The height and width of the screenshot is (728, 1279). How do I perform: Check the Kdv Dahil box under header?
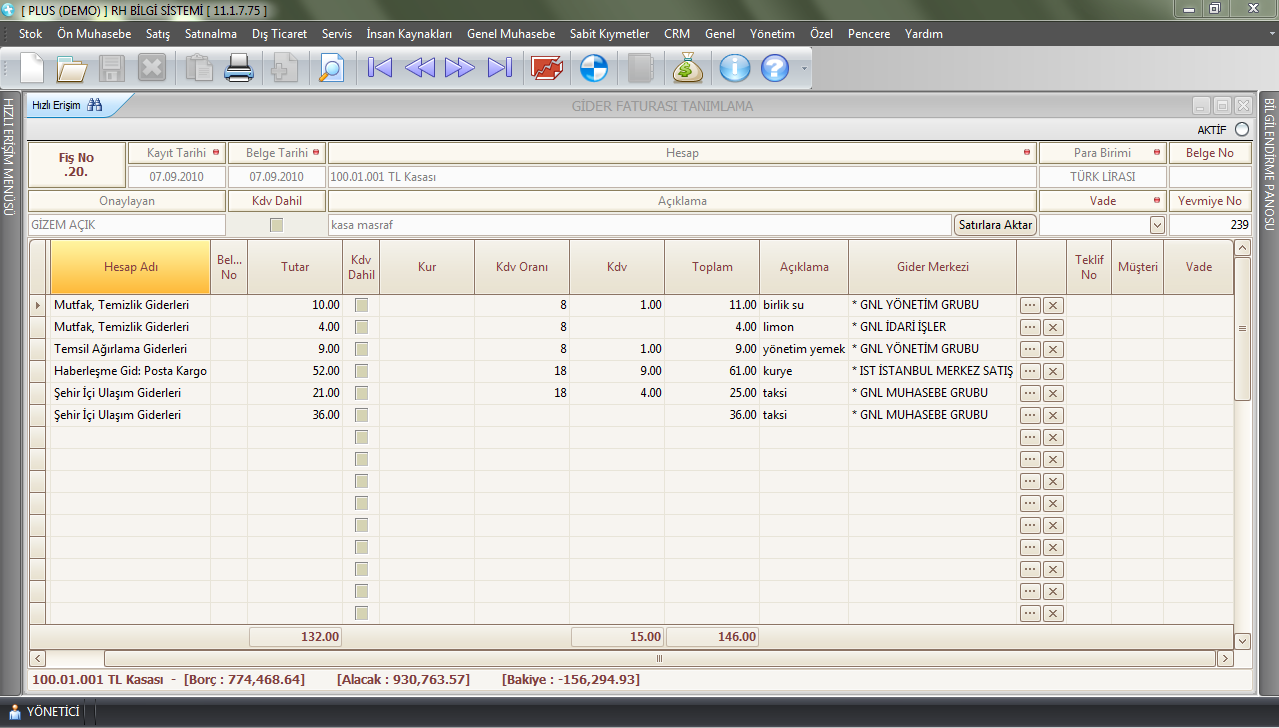(x=277, y=225)
